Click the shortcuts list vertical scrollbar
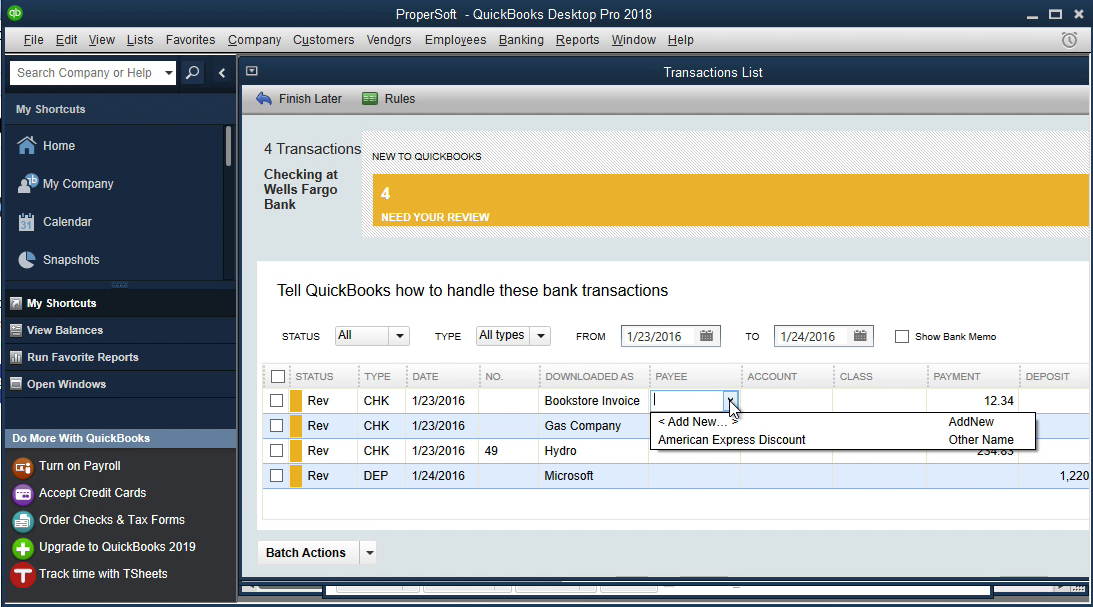 pos(228,146)
